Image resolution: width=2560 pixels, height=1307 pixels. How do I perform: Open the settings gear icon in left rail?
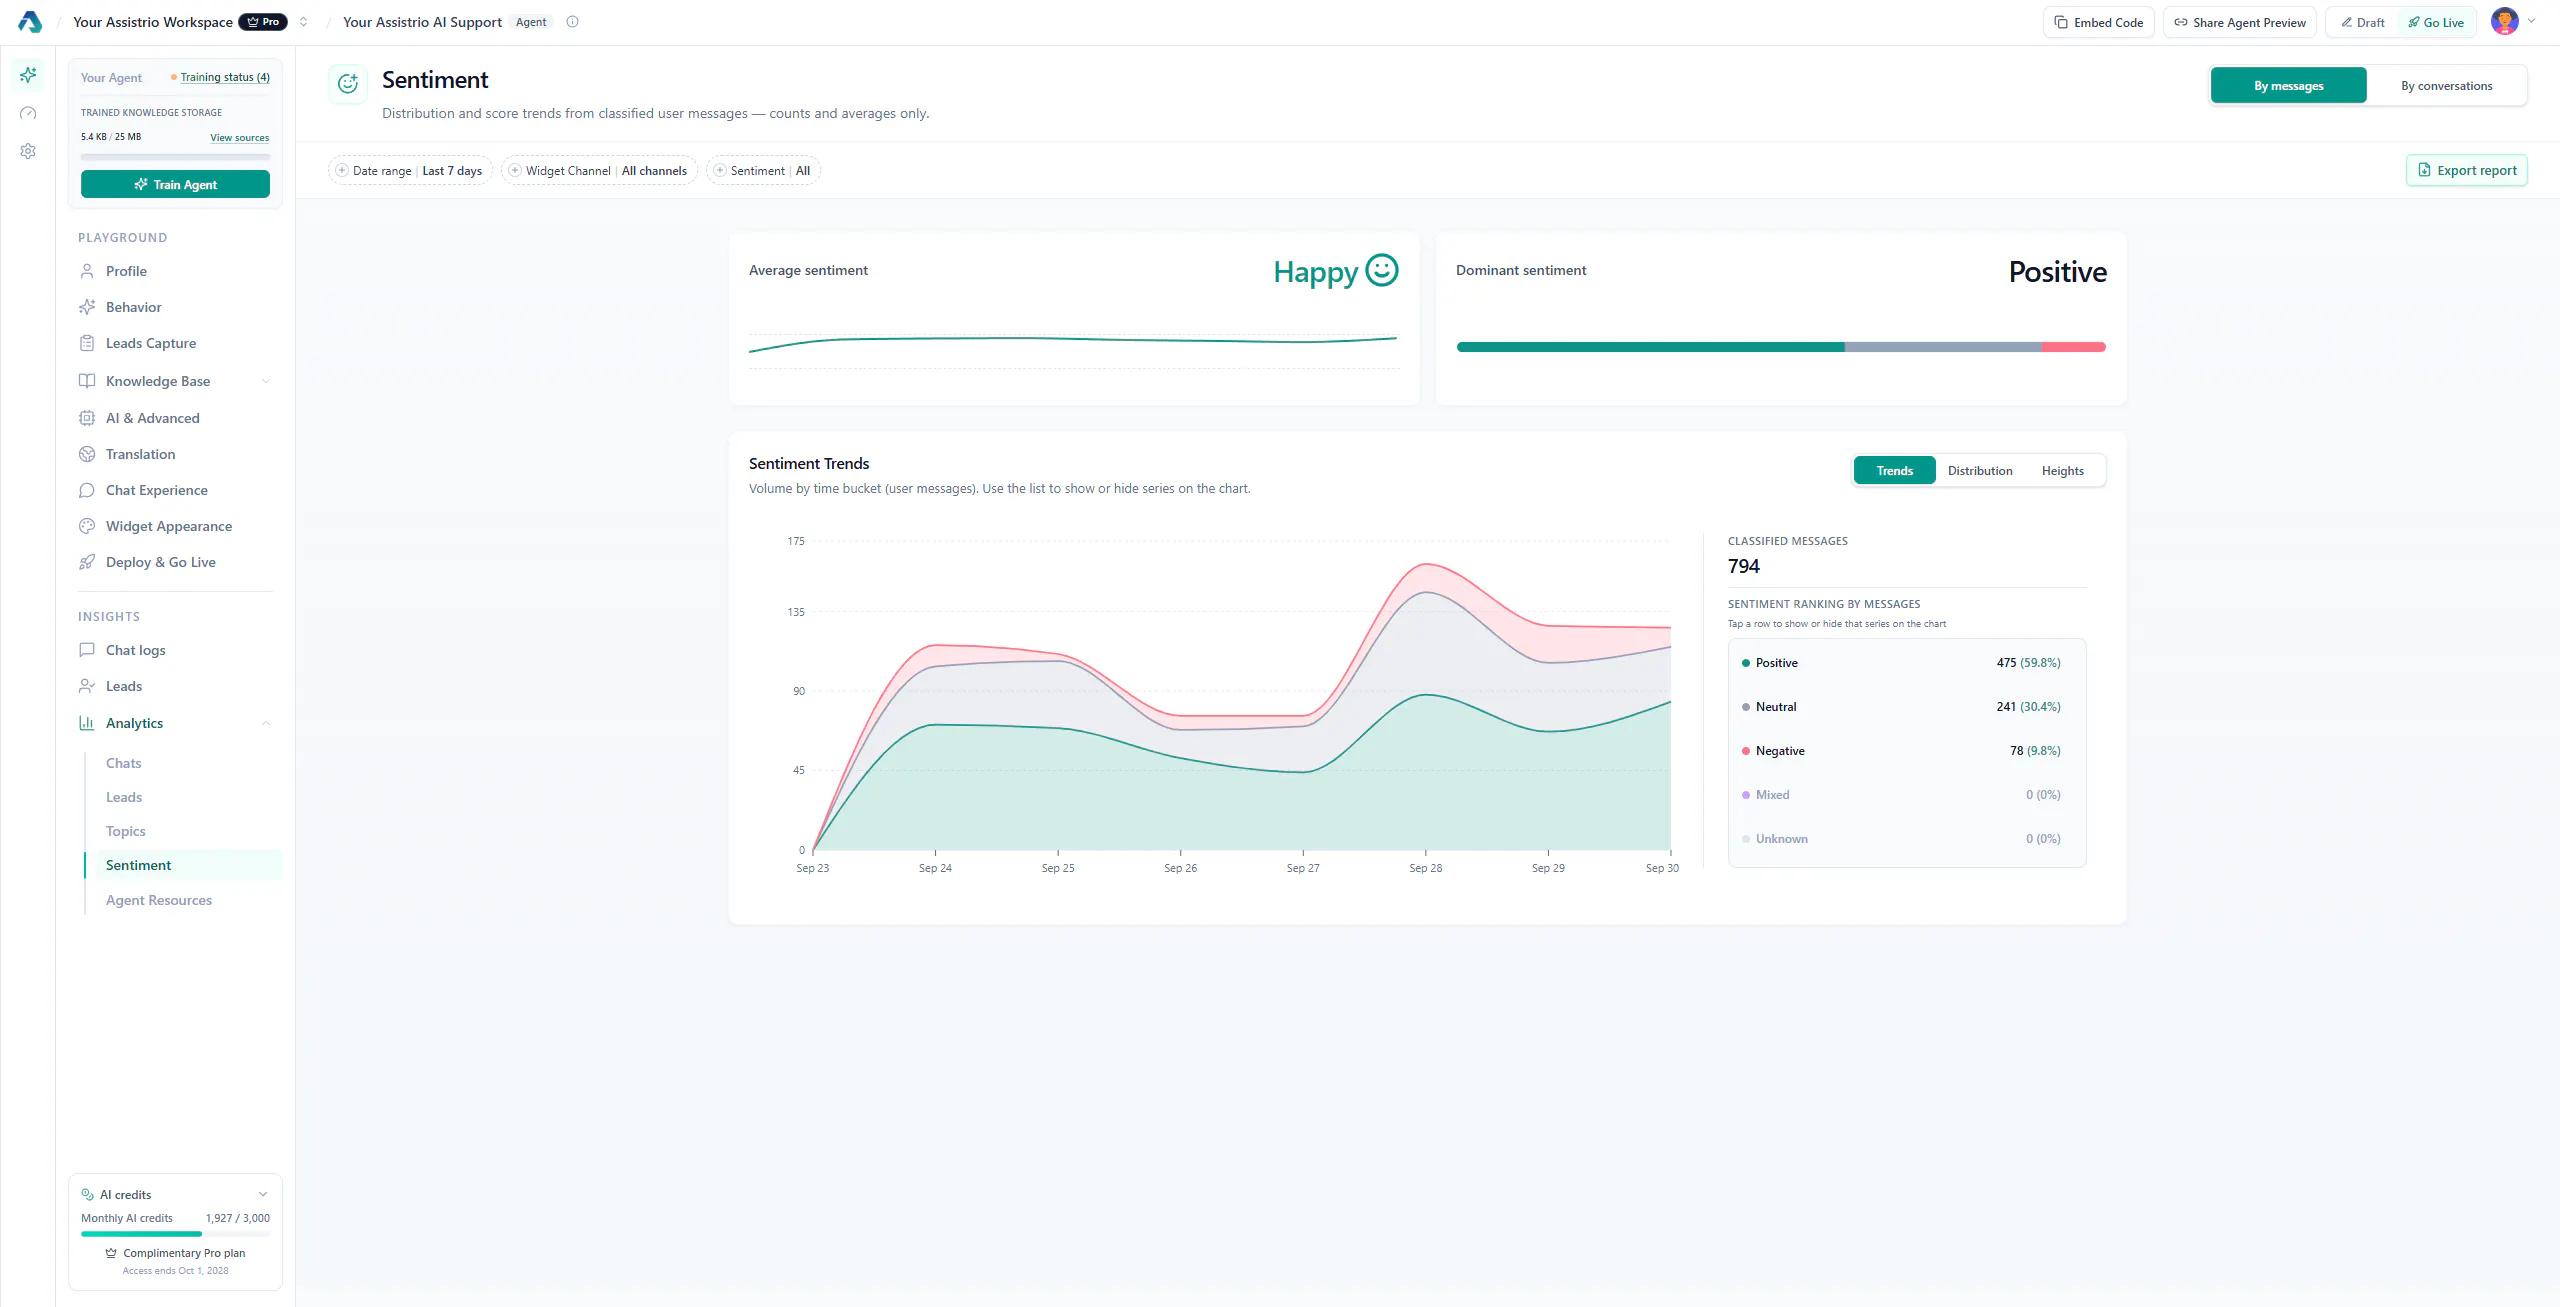[x=28, y=151]
